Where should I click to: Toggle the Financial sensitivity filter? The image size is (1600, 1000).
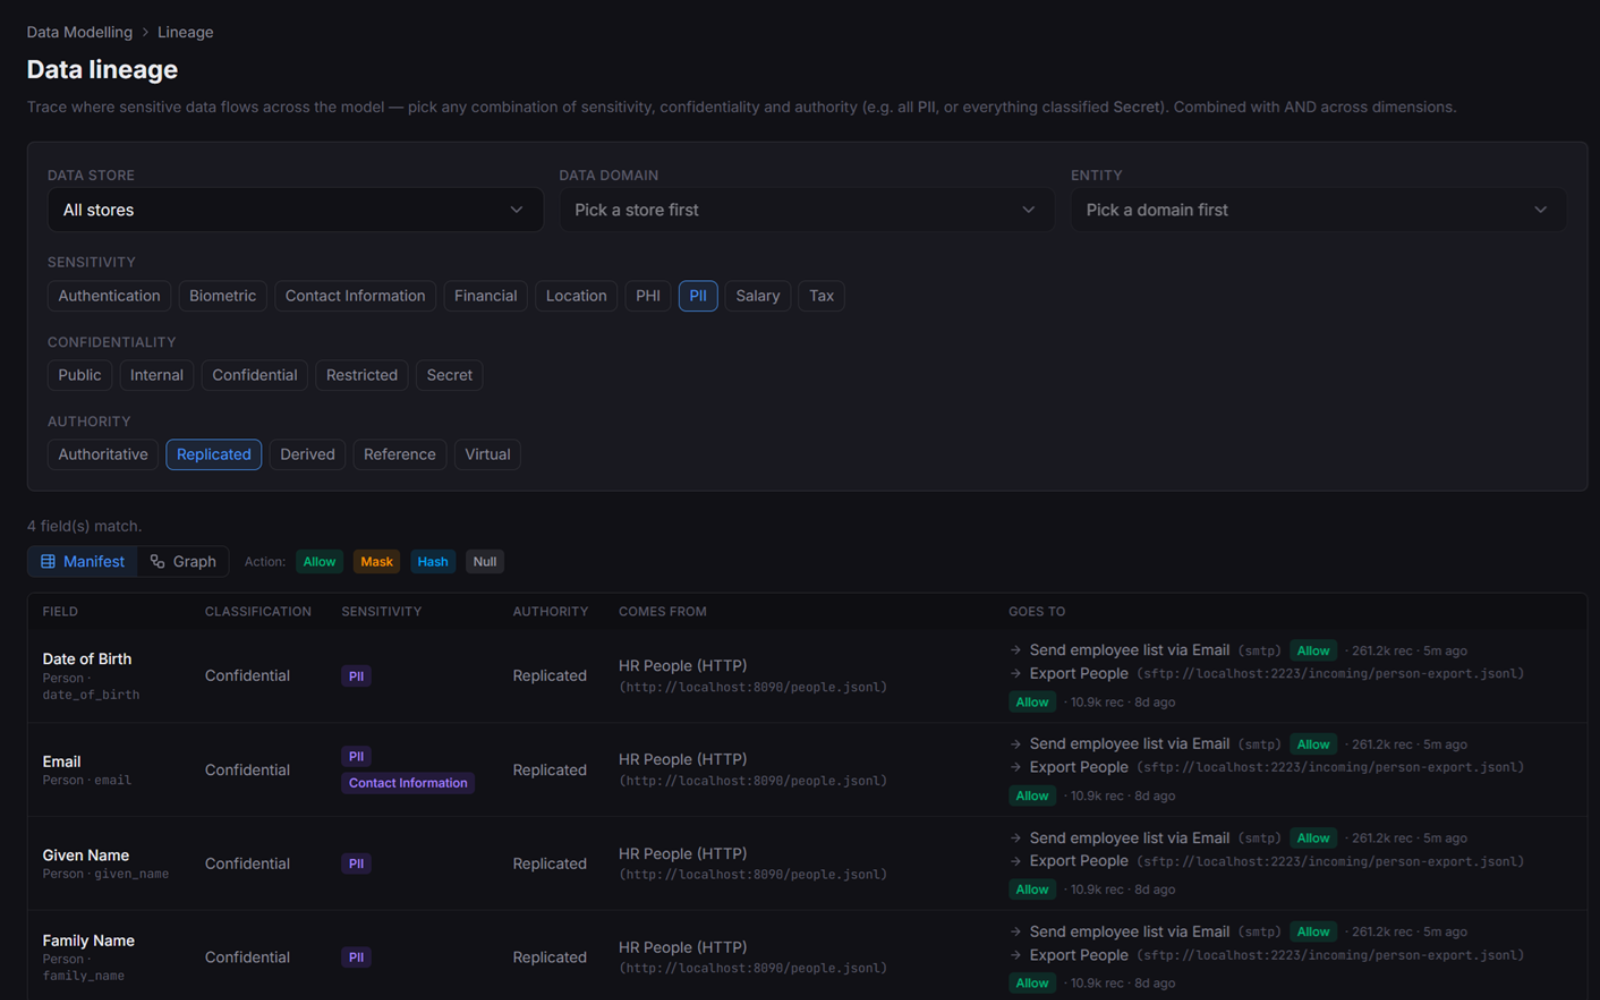(x=485, y=296)
